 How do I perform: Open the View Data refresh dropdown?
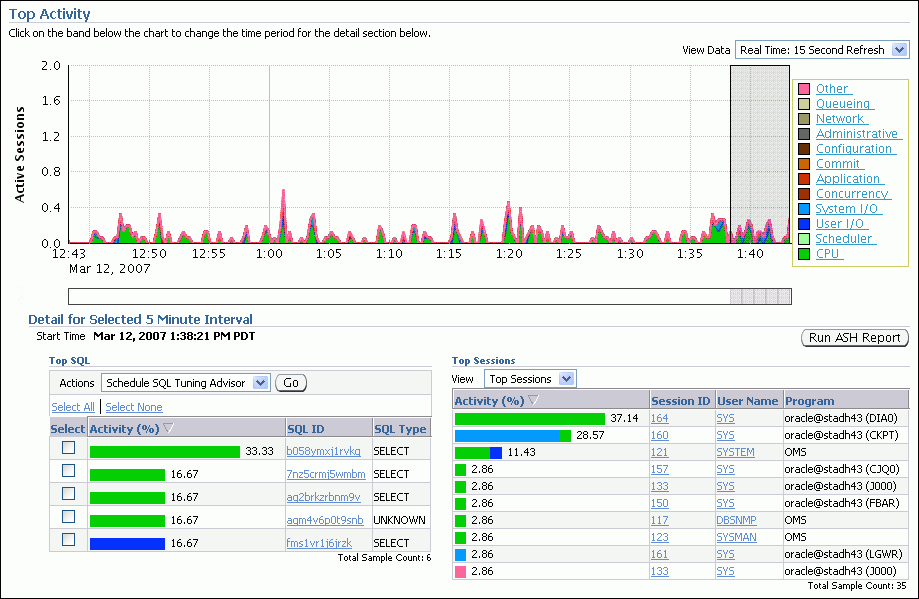pos(899,49)
